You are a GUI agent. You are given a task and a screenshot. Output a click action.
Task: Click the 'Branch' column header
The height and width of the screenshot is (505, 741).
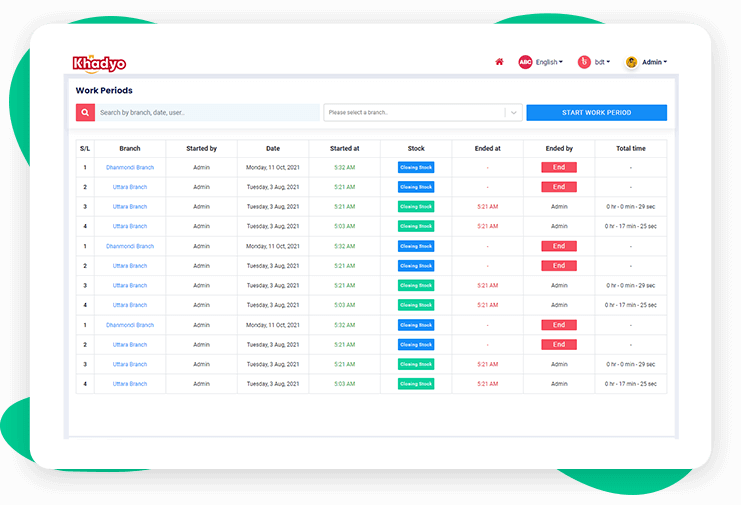tap(130, 148)
